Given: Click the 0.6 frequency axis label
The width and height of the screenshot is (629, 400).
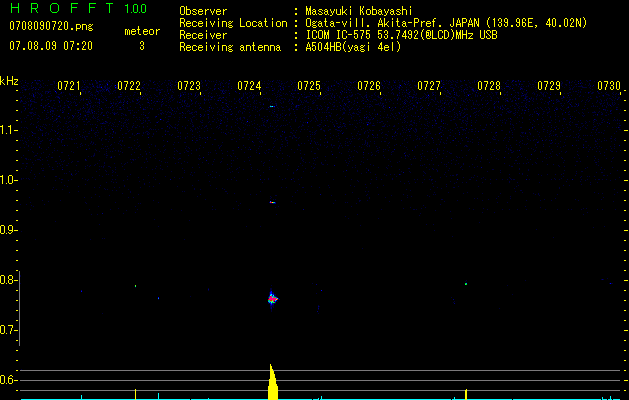Looking at the screenshot, I should pyautogui.click(x=8, y=380).
